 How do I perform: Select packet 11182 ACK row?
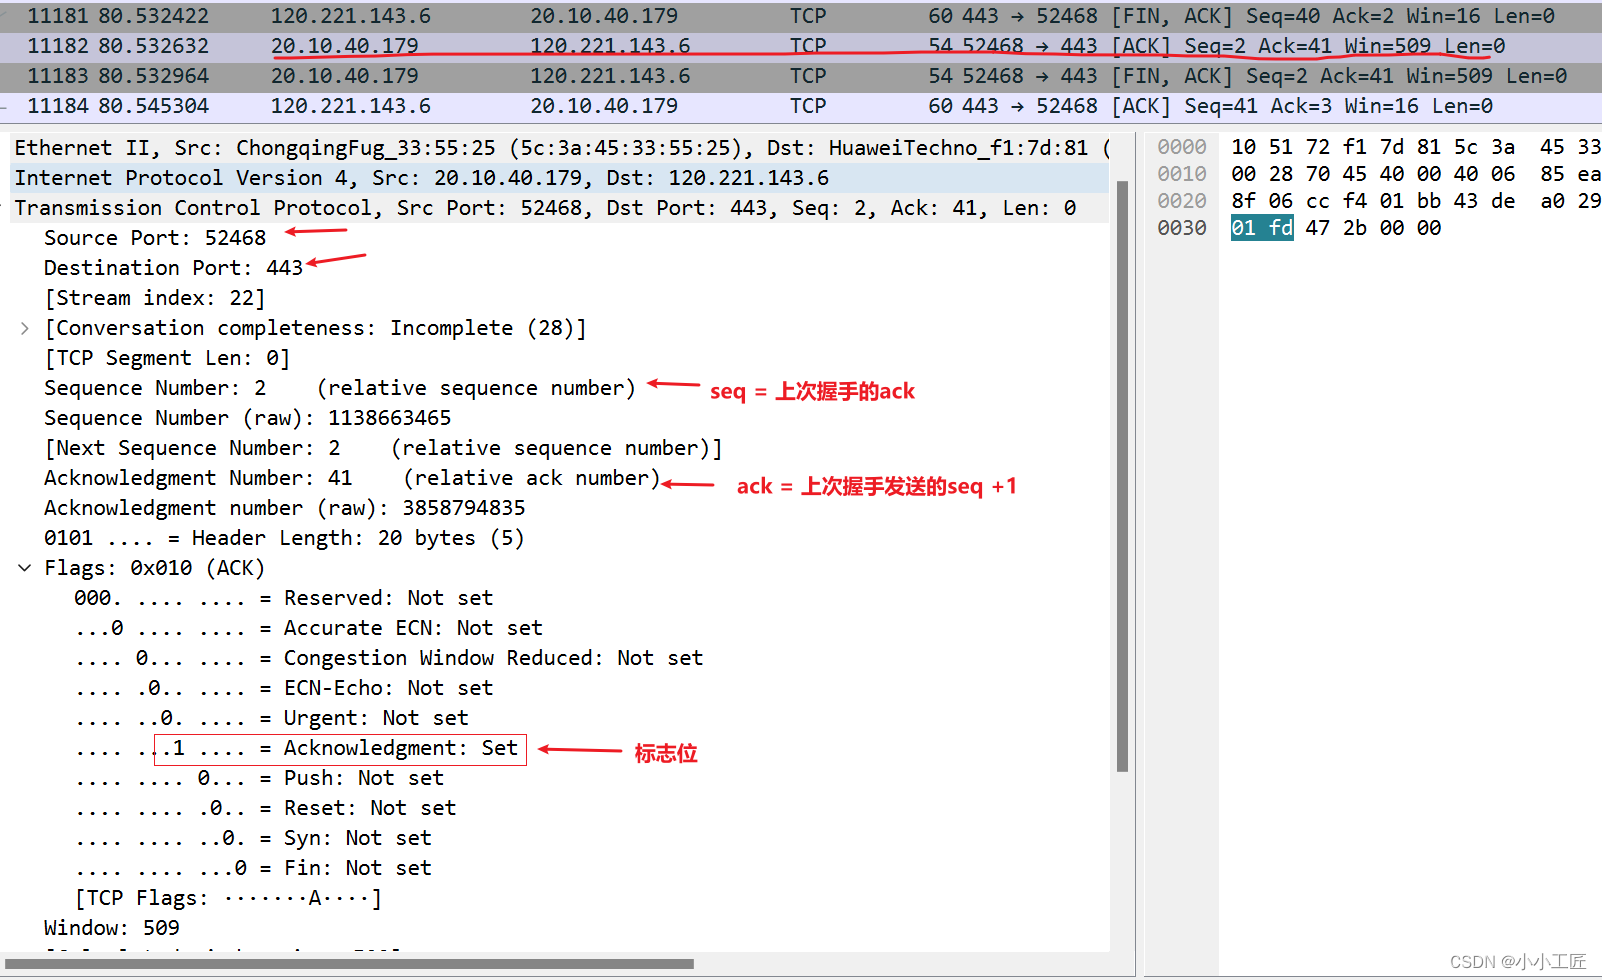pyautogui.click(x=801, y=46)
